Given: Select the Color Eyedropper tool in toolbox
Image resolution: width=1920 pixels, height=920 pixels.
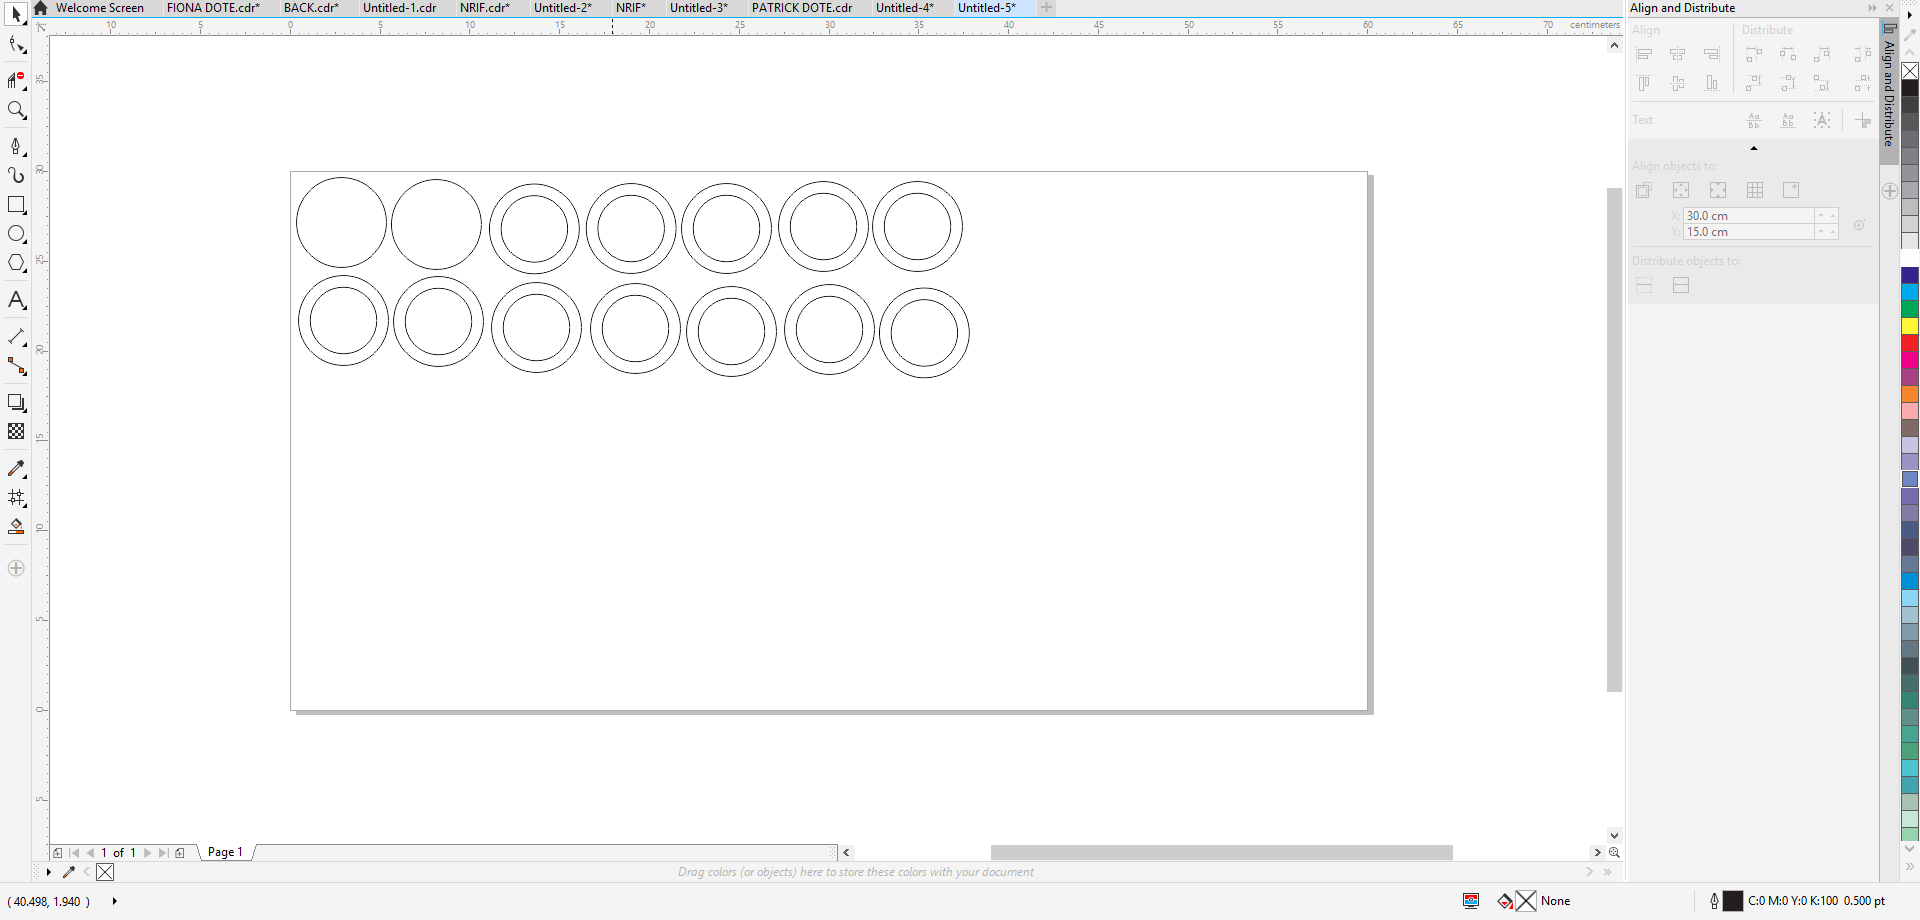Looking at the screenshot, I should click(16, 468).
